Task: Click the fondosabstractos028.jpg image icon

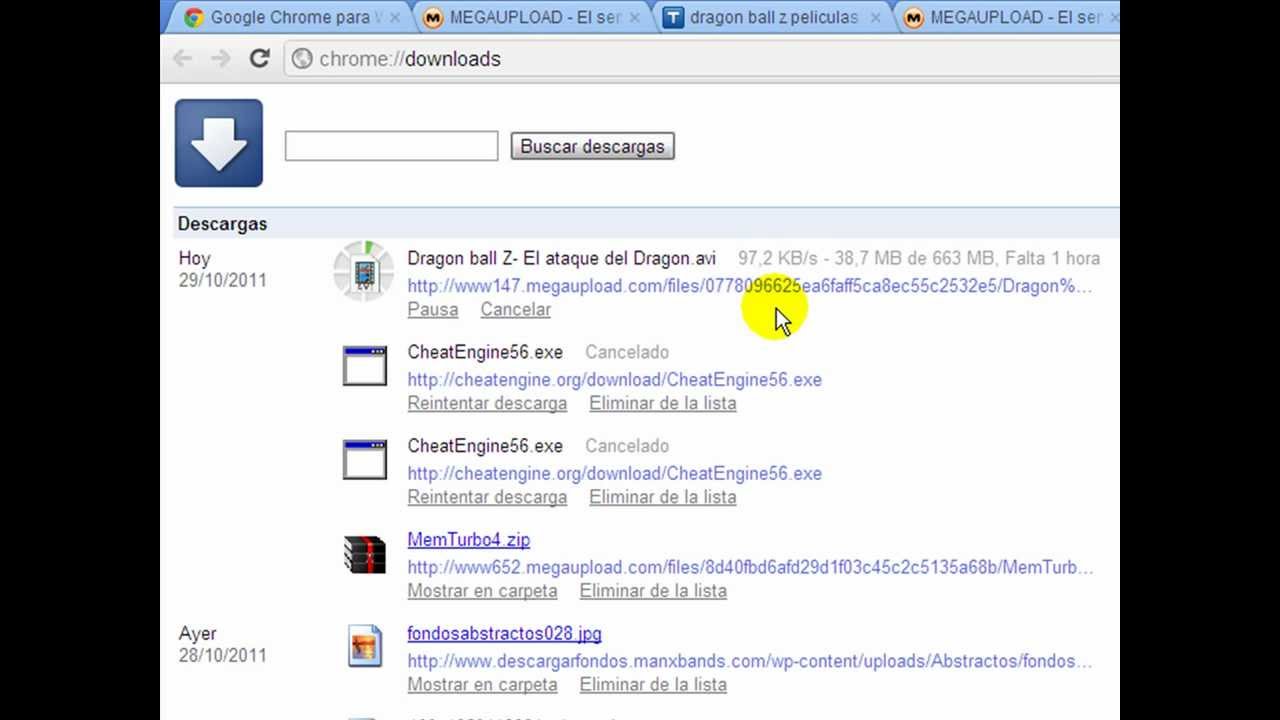Action: point(365,646)
